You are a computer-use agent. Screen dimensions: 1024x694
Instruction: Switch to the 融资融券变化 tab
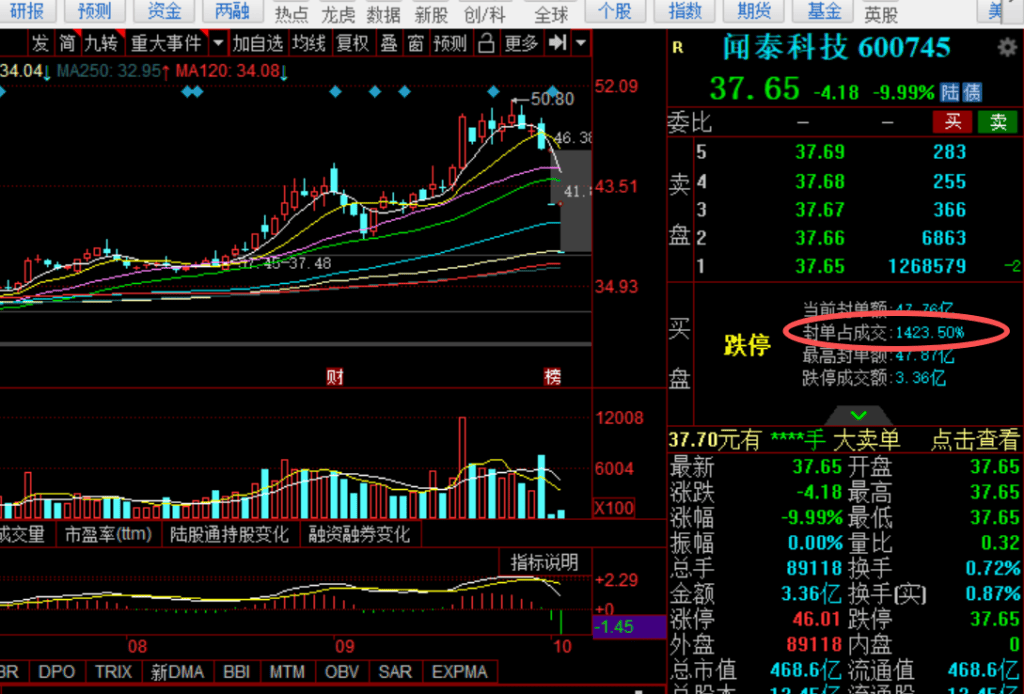point(359,534)
